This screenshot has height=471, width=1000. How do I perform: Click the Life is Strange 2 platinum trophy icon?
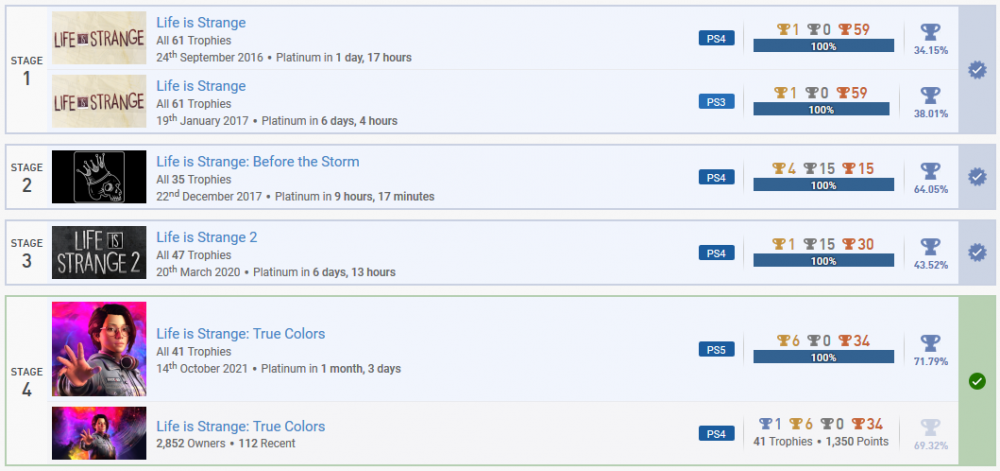point(930,246)
